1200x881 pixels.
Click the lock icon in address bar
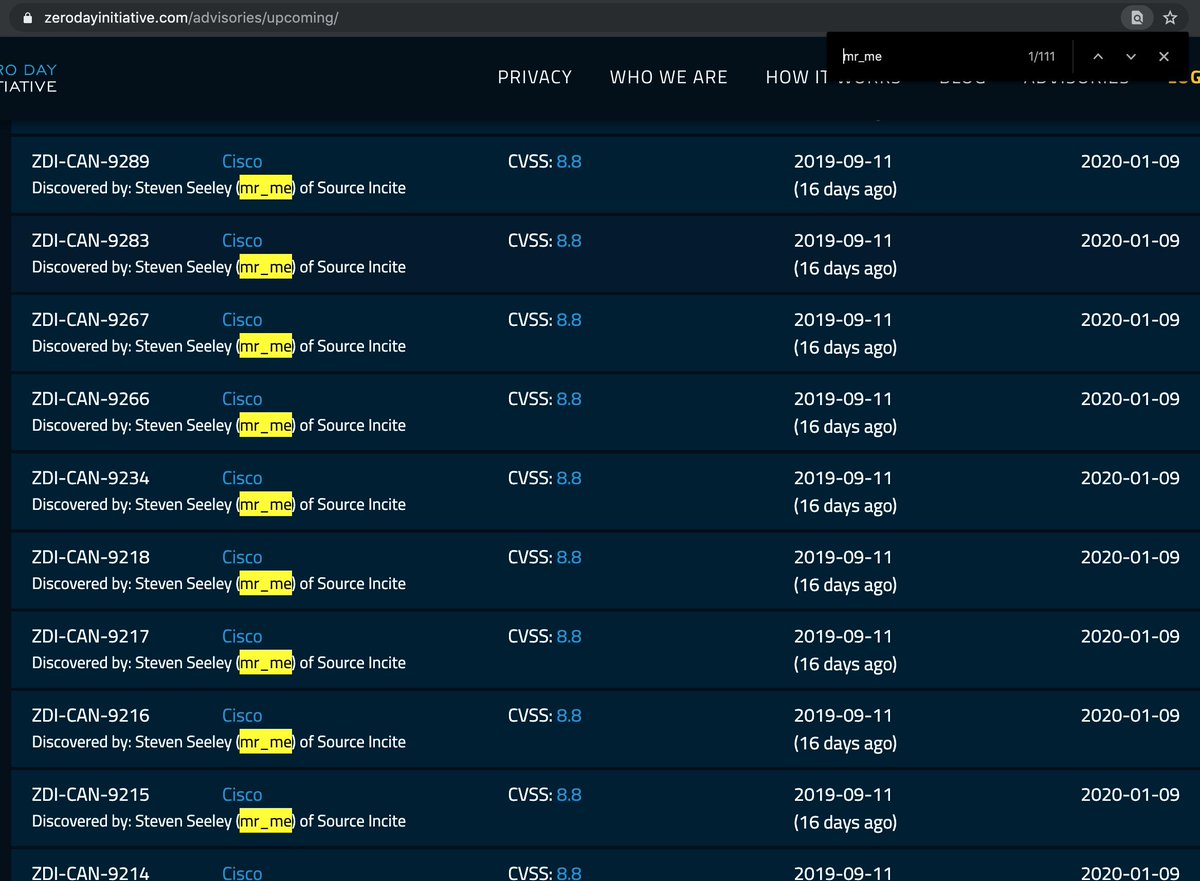click(x=27, y=18)
